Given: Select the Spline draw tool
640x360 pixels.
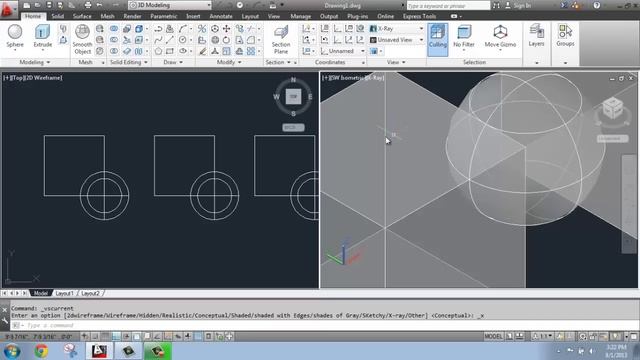Looking at the screenshot, I should click(x=158, y=40).
